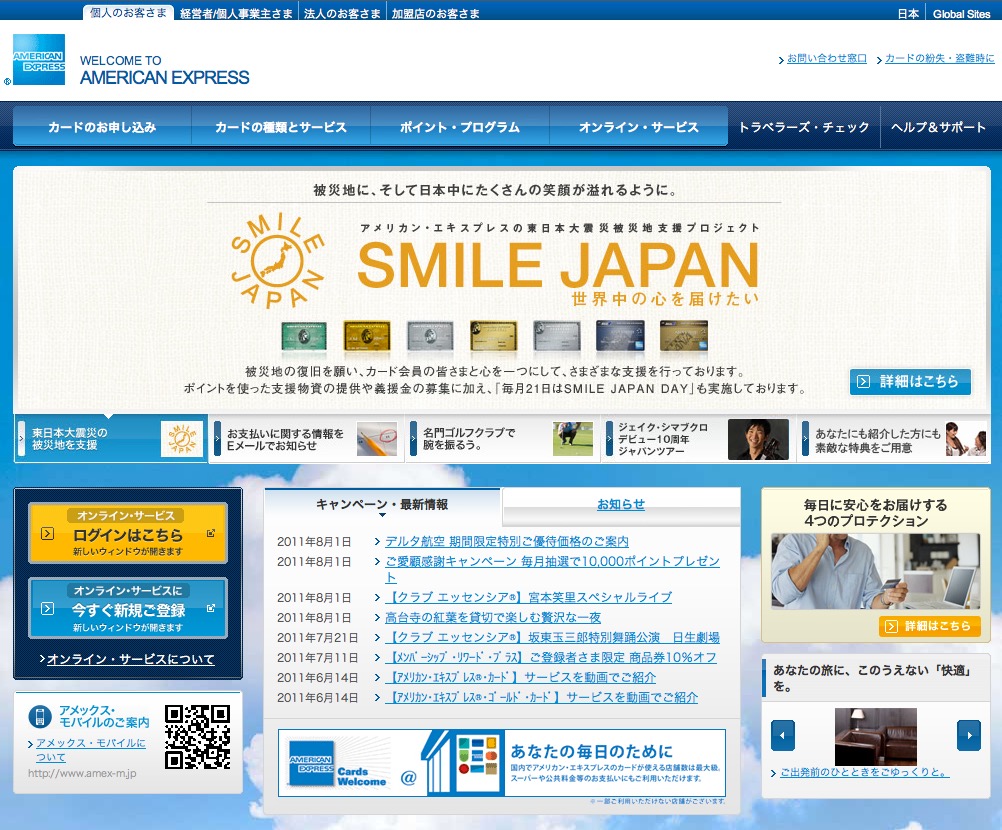The height and width of the screenshot is (830, 1002).
Task: Open 宮本笑里スペシャルライブ news link
Action: coord(528,597)
